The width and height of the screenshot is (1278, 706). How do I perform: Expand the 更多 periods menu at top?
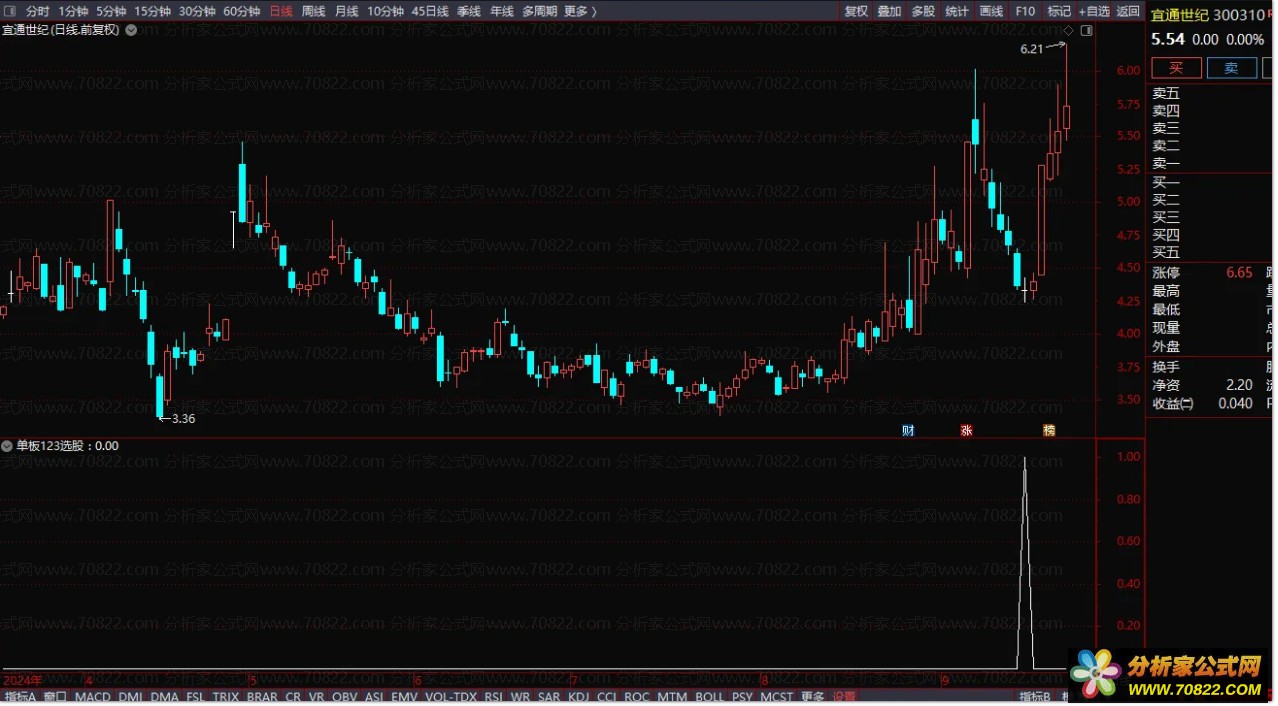580,11
